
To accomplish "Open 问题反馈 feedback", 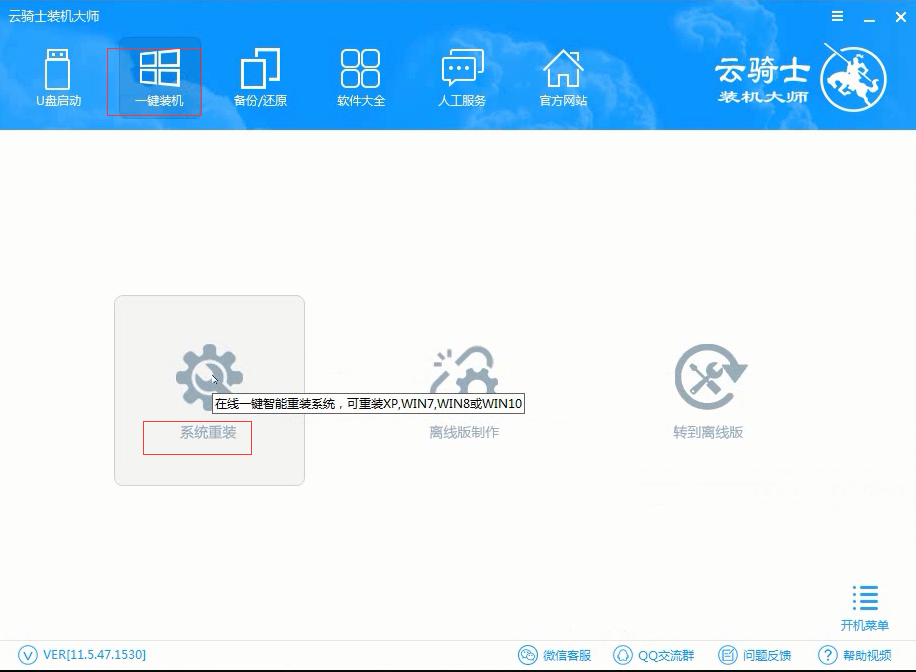I will (x=757, y=655).
